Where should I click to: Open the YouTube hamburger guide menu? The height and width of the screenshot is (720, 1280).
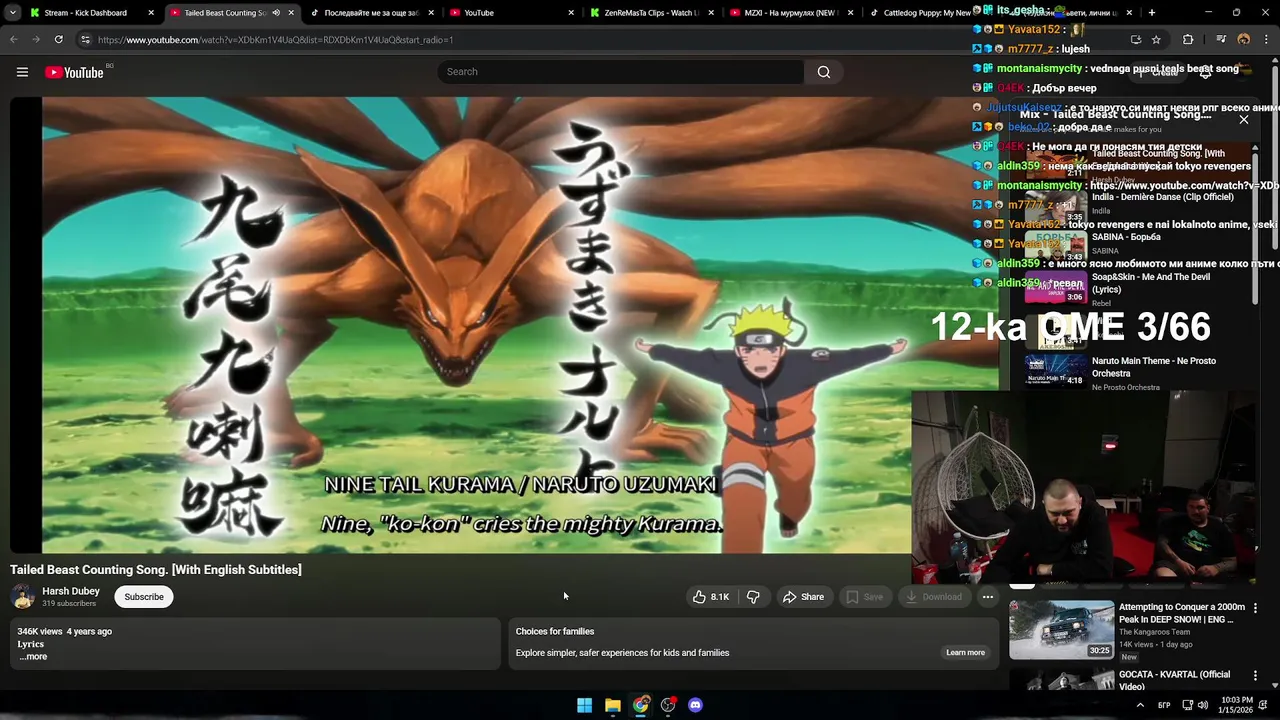pos(22,72)
